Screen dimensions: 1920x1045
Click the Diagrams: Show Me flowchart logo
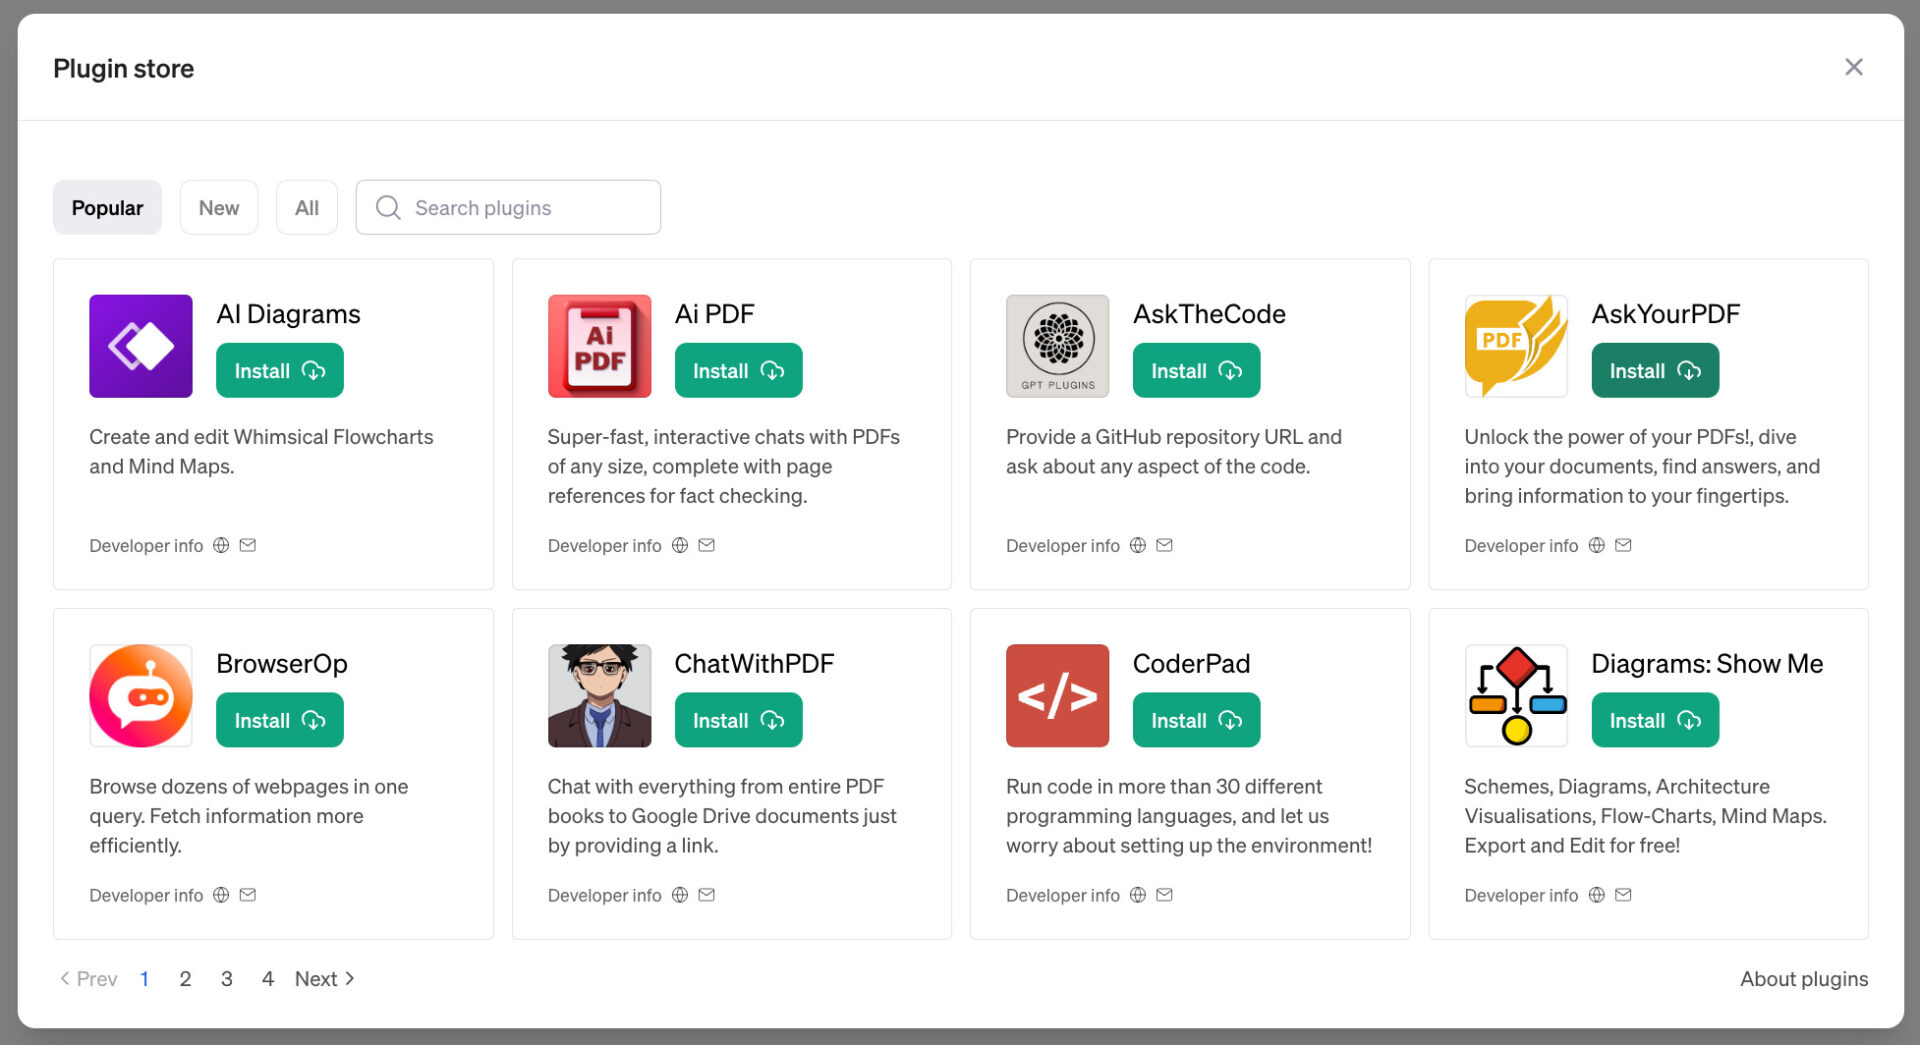(x=1516, y=696)
